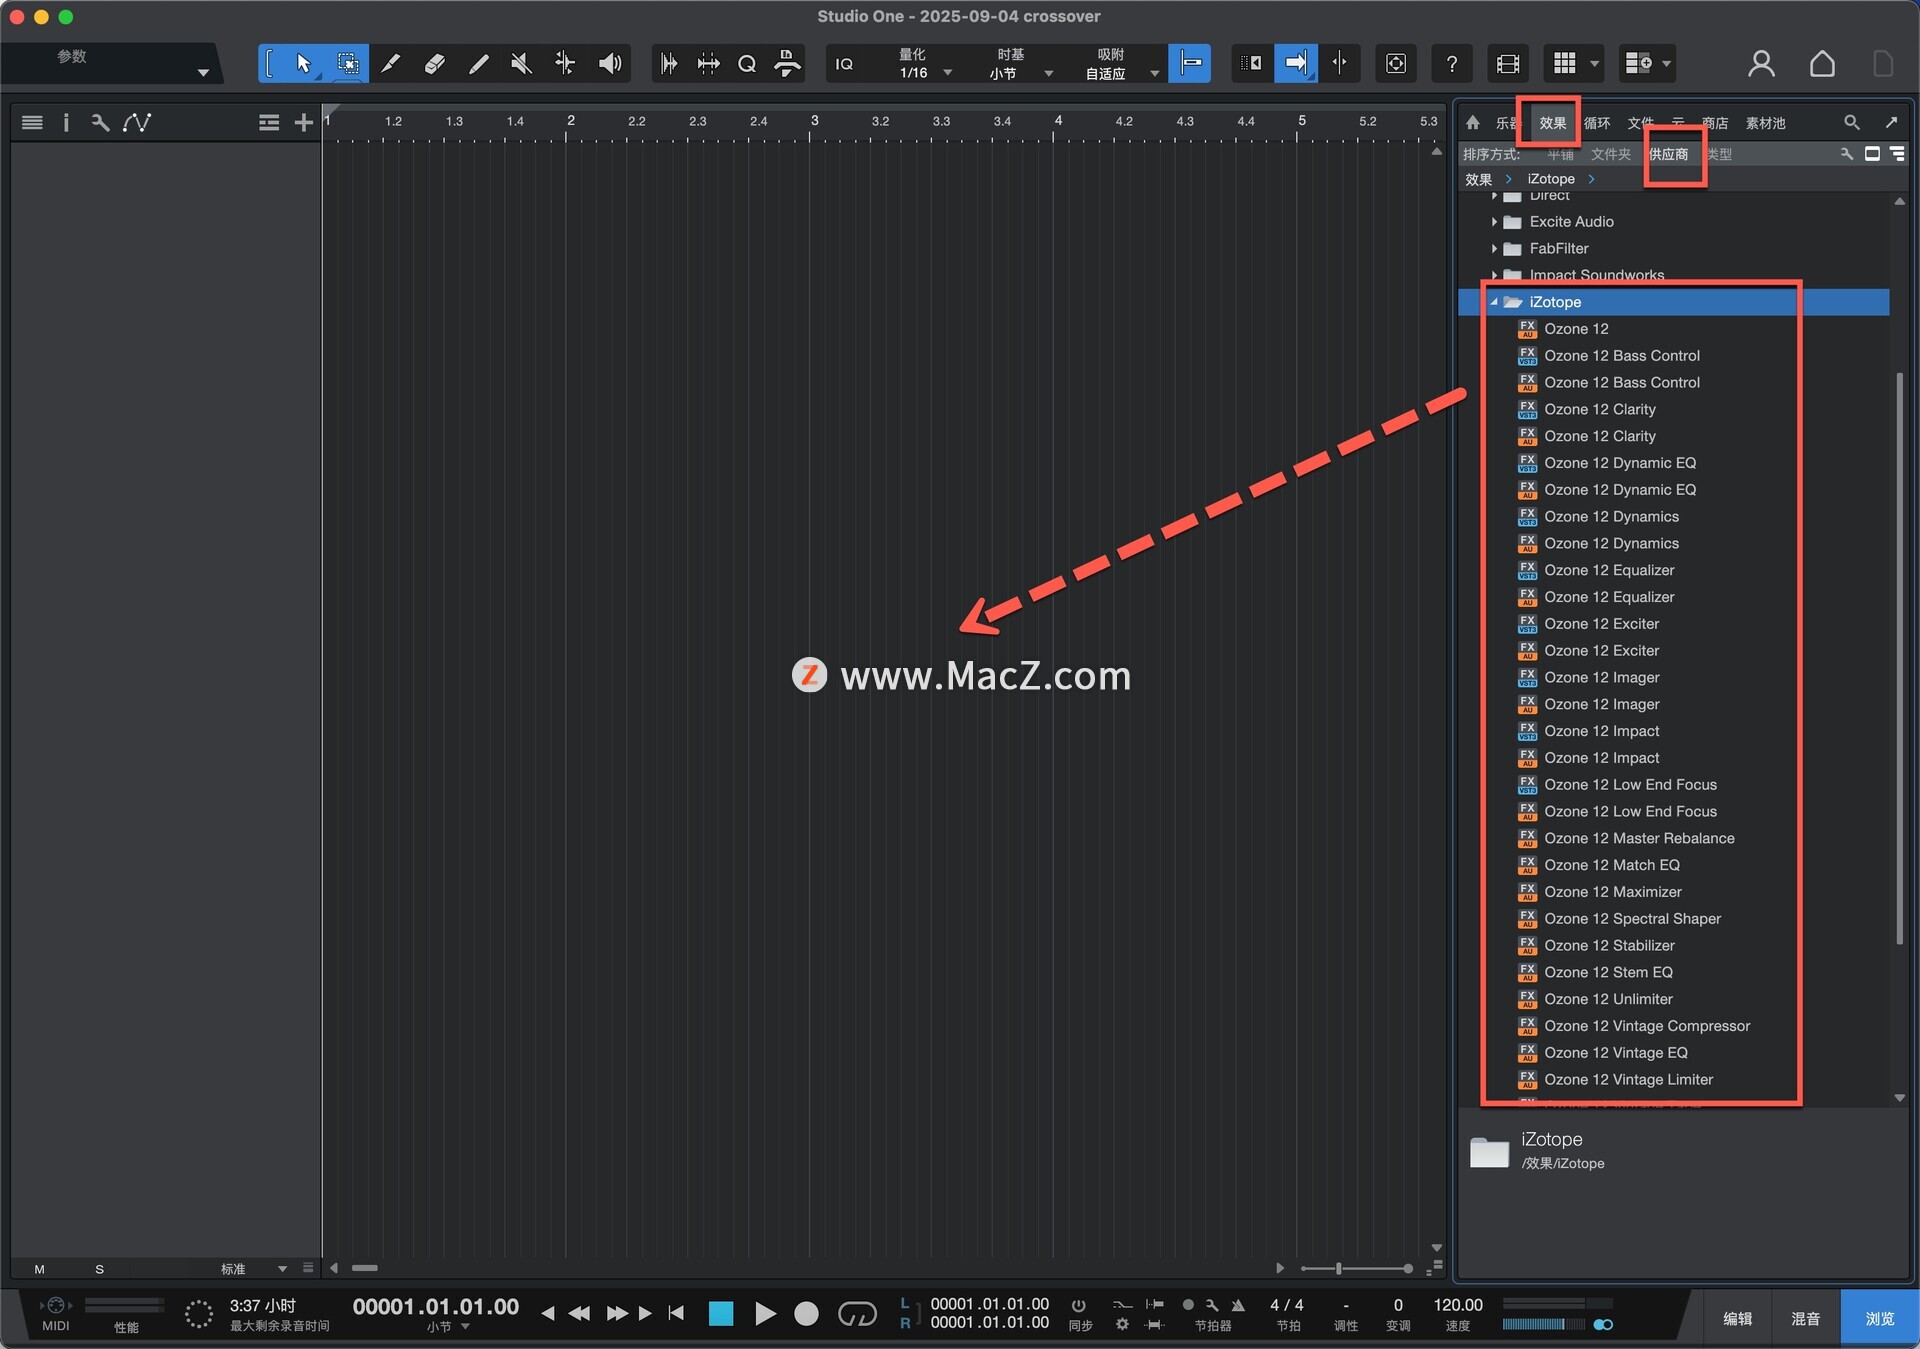Open the Start page home icon
1920x1349 pixels.
1822,64
